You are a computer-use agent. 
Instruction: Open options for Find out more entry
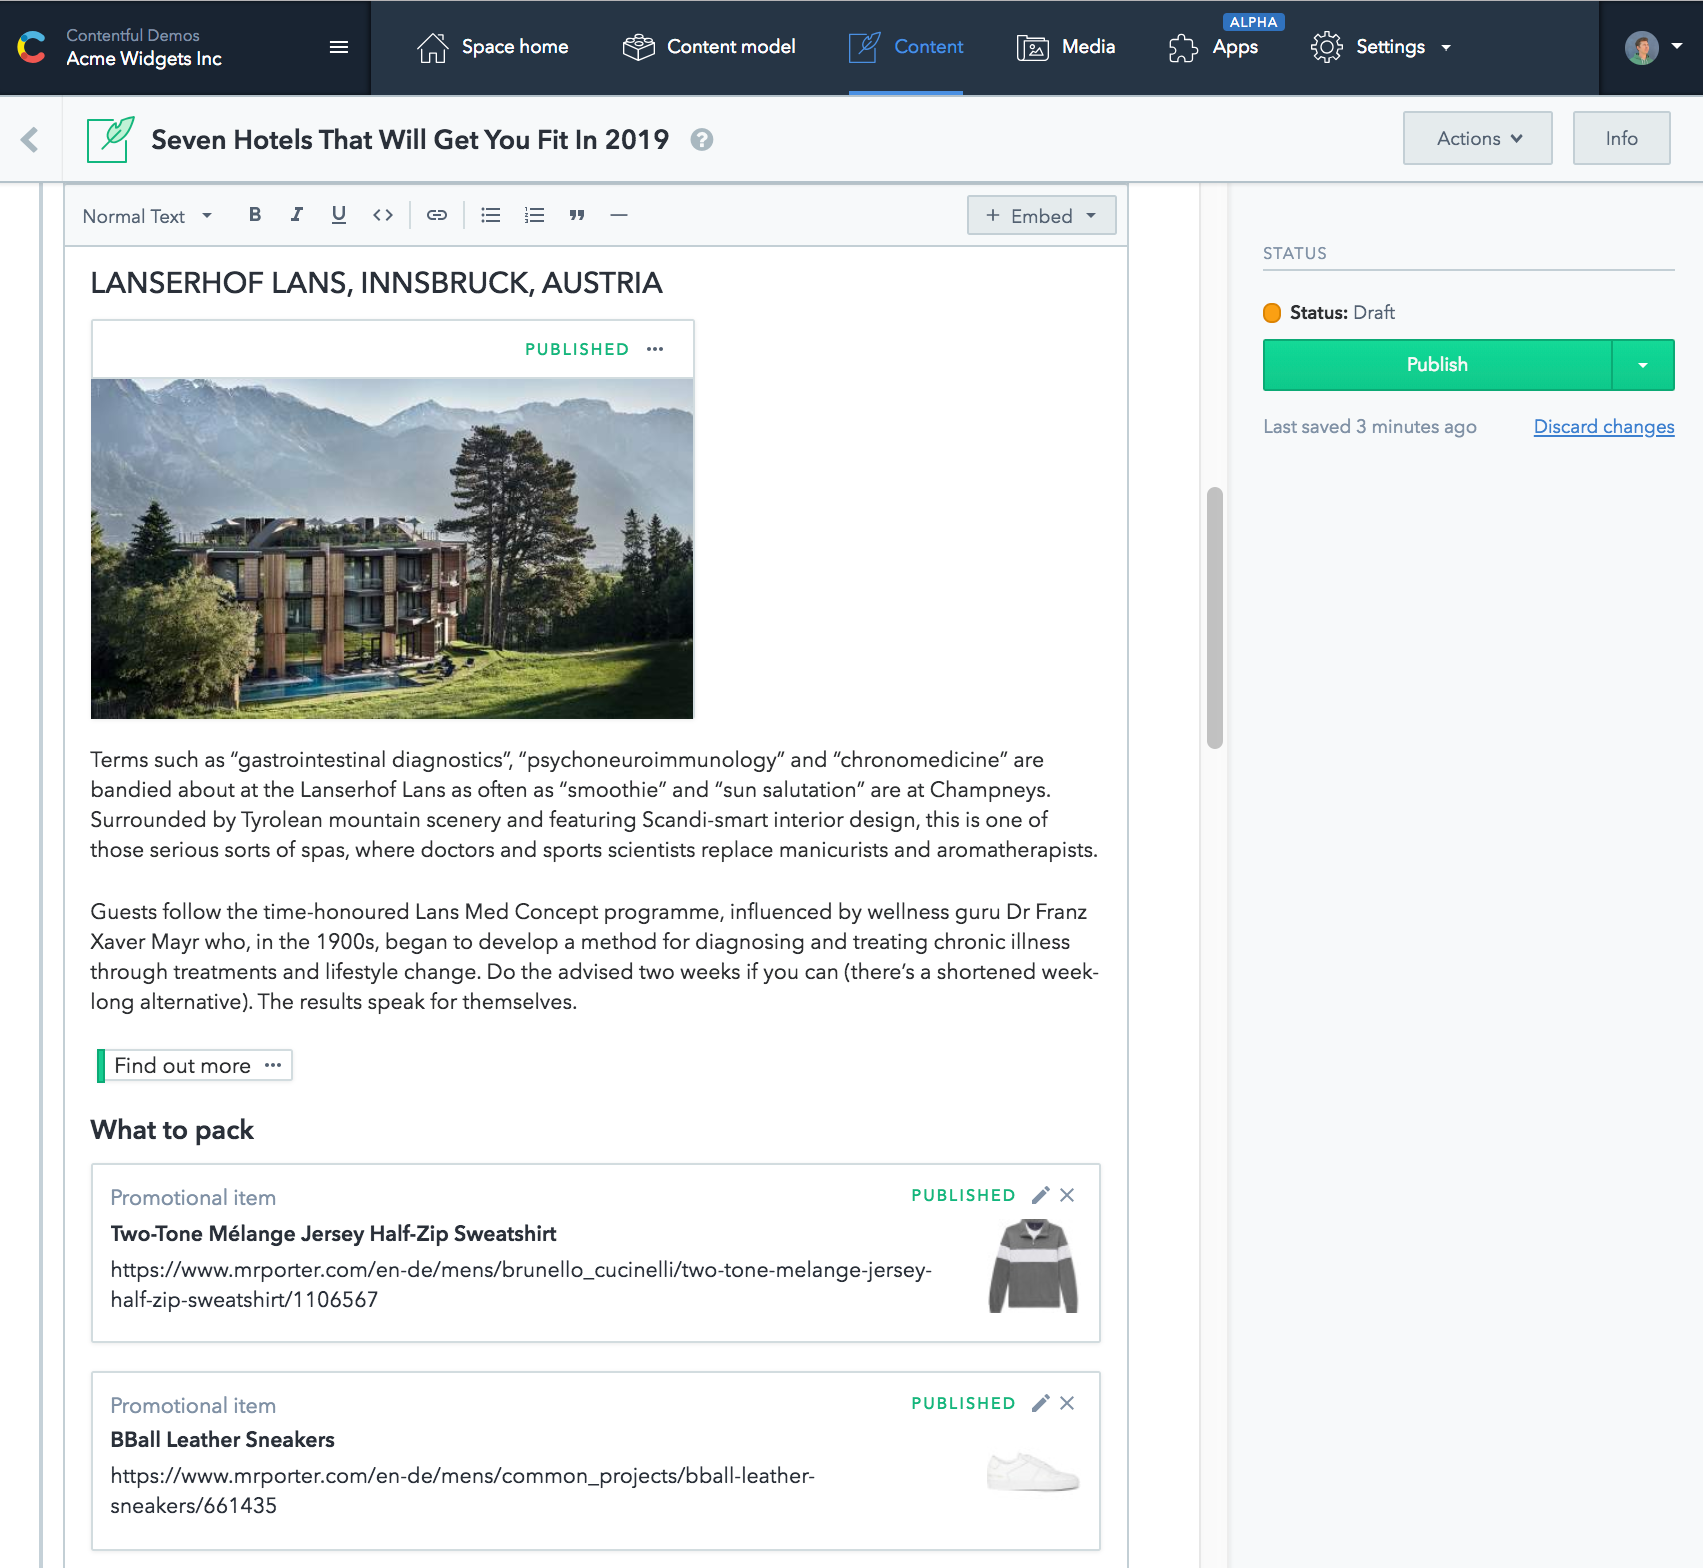tap(273, 1065)
